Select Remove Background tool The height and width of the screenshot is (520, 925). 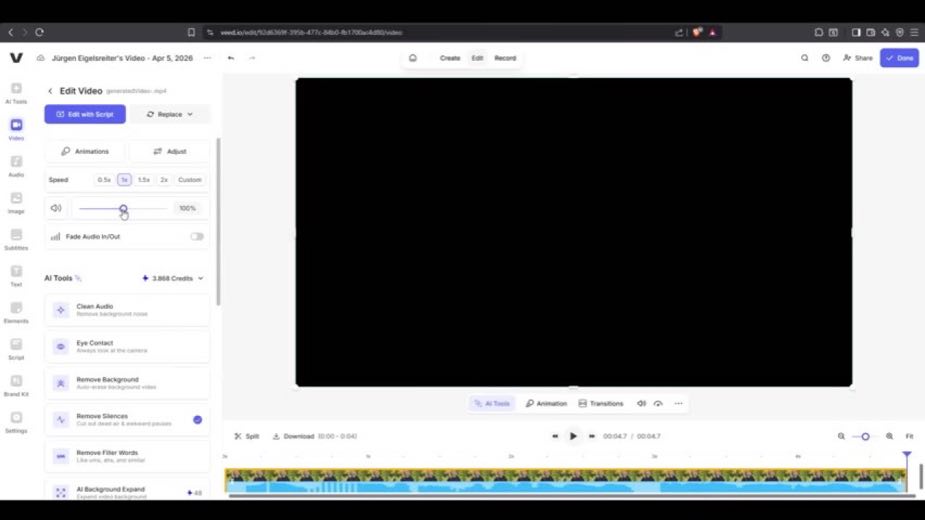click(127, 383)
